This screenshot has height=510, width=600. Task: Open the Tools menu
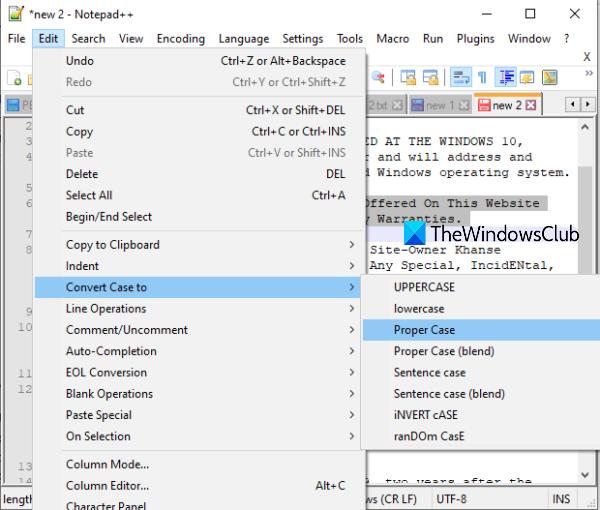pyautogui.click(x=350, y=39)
